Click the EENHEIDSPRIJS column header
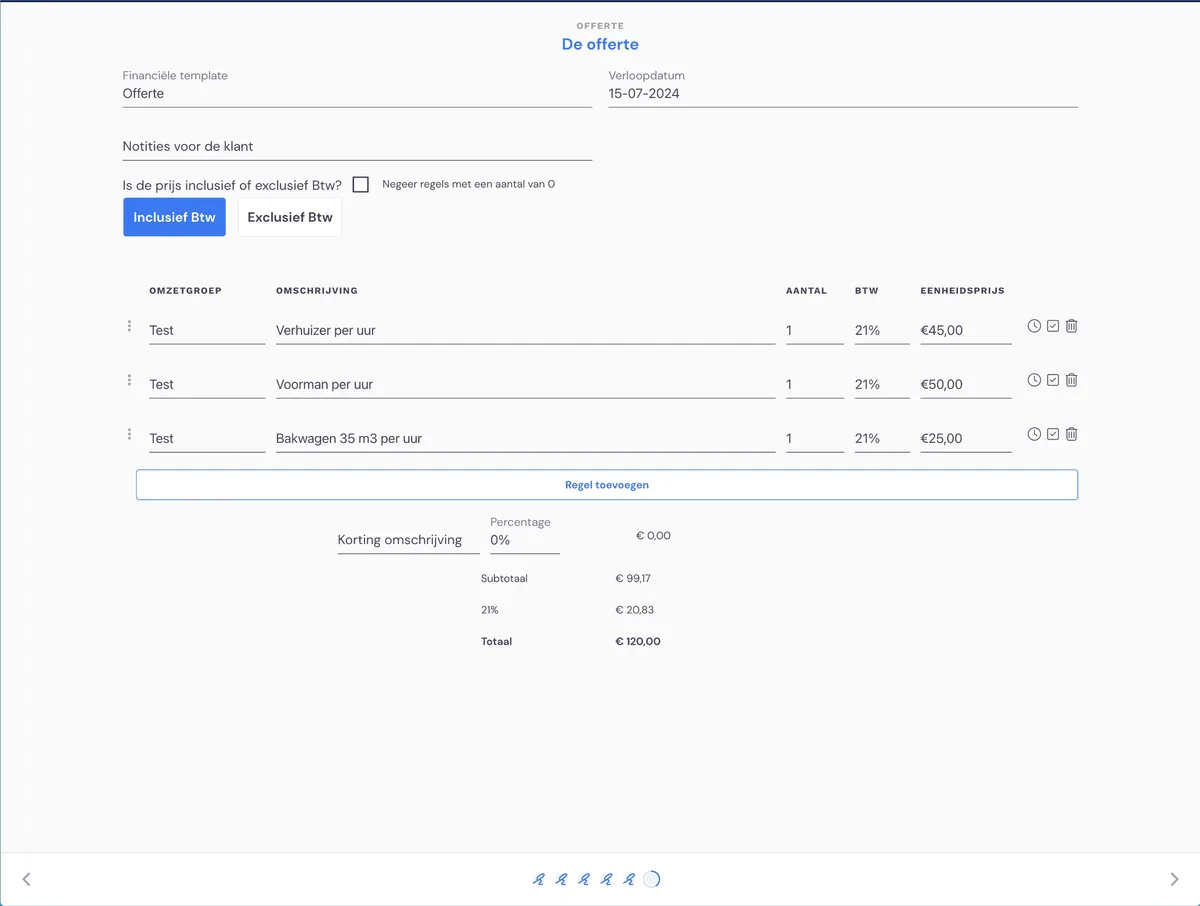The image size is (1200, 906). (963, 291)
